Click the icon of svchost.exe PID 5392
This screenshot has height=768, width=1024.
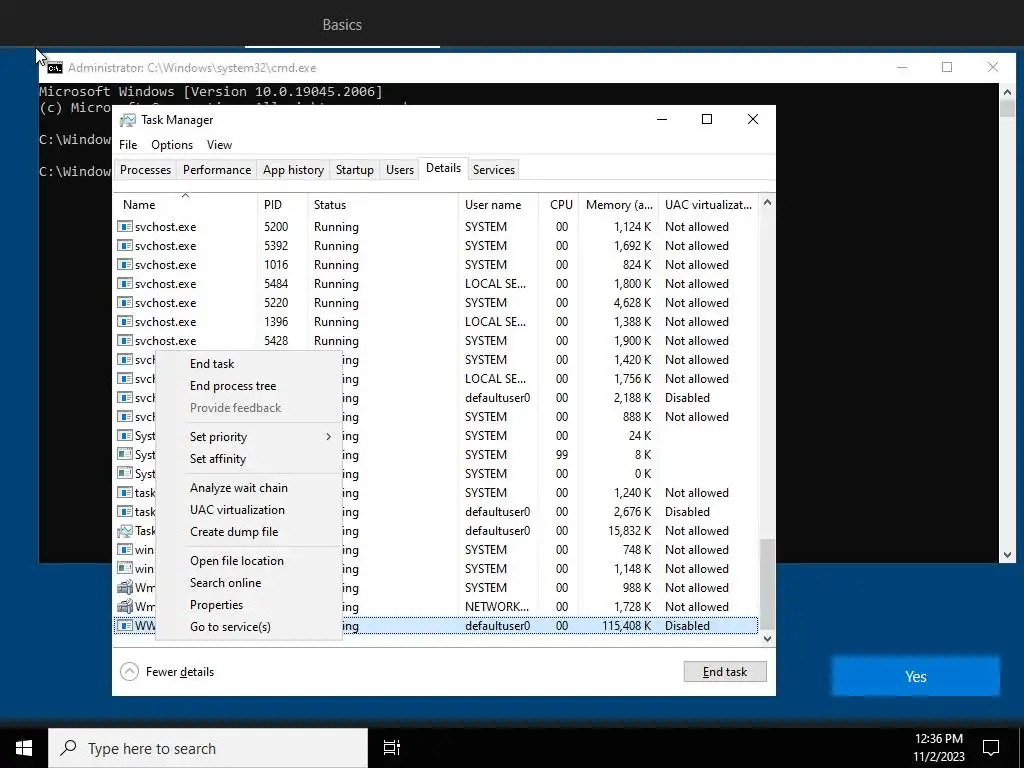pos(125,246)
